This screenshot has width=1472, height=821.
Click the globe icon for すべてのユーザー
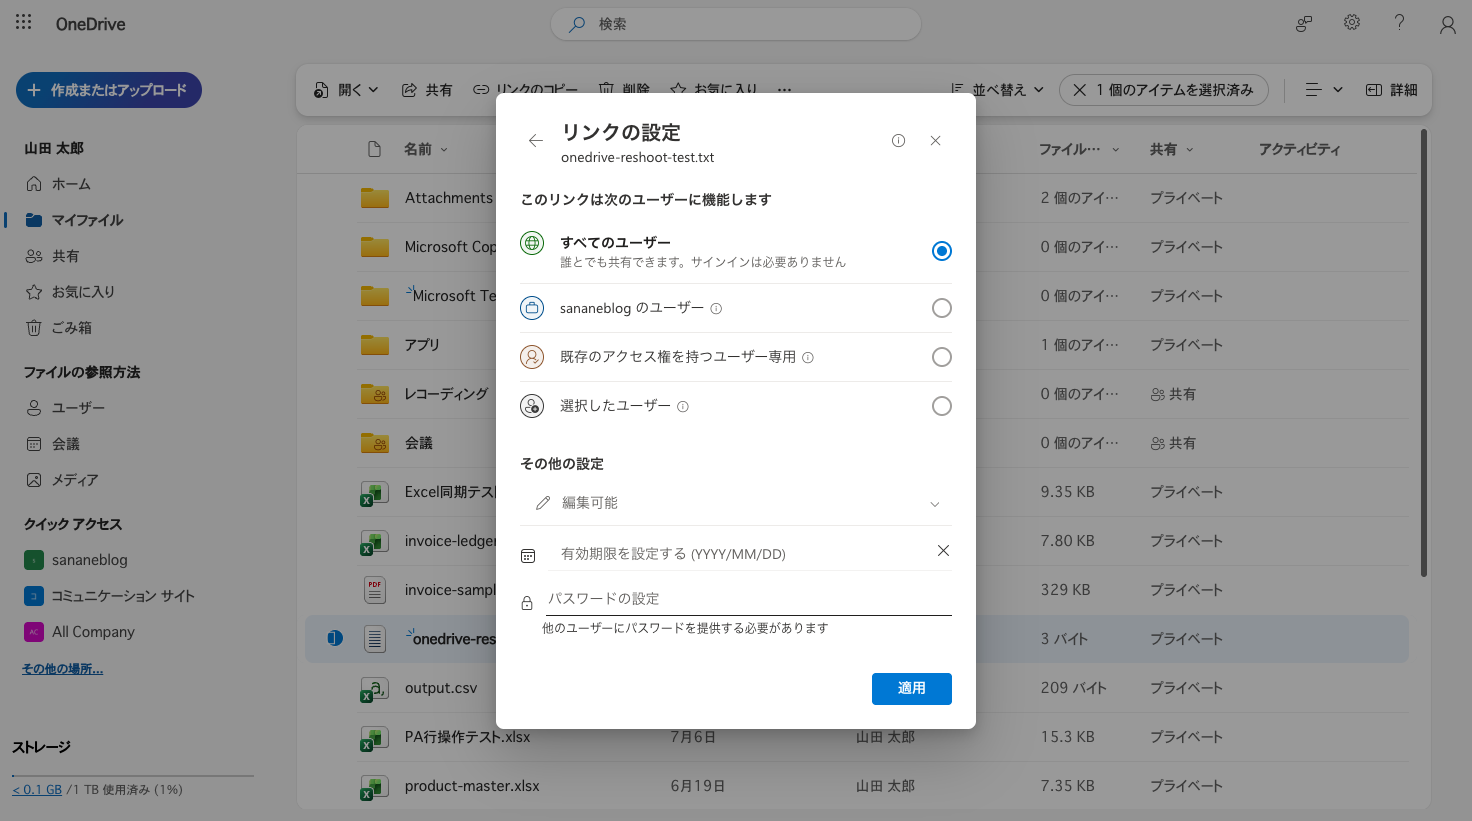click(x=532, y=243)
